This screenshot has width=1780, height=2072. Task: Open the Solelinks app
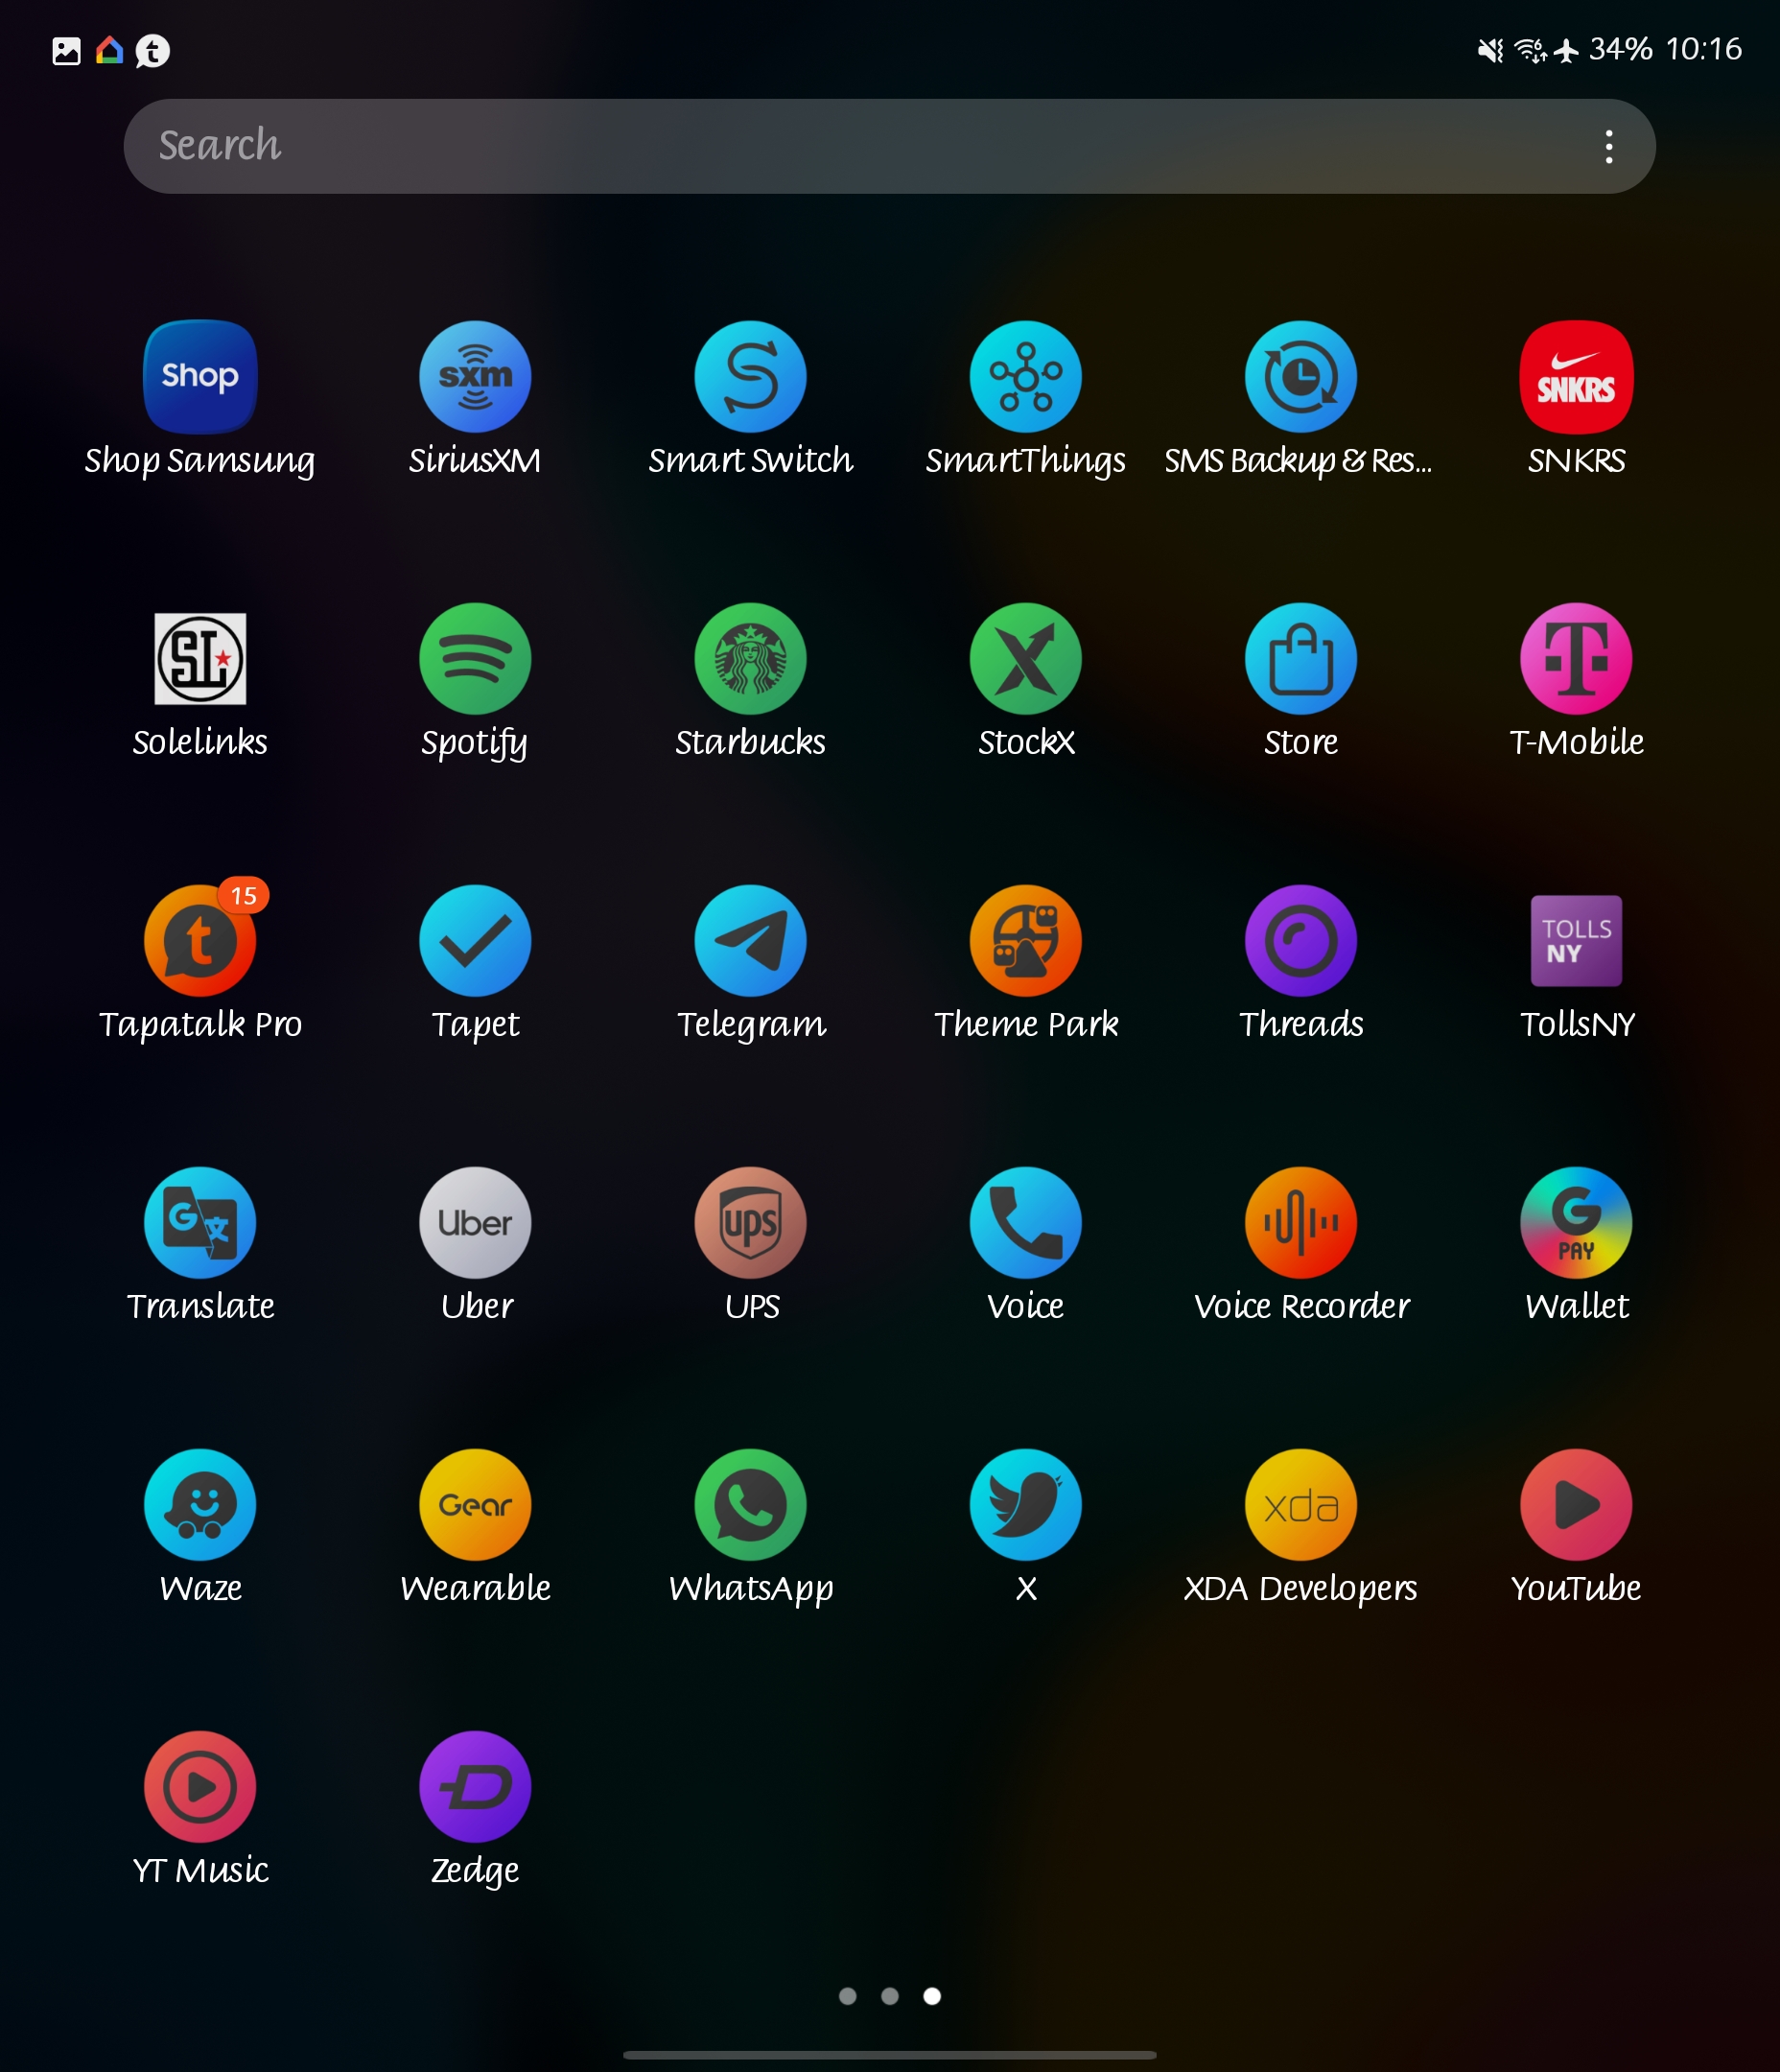coord(200,659)
